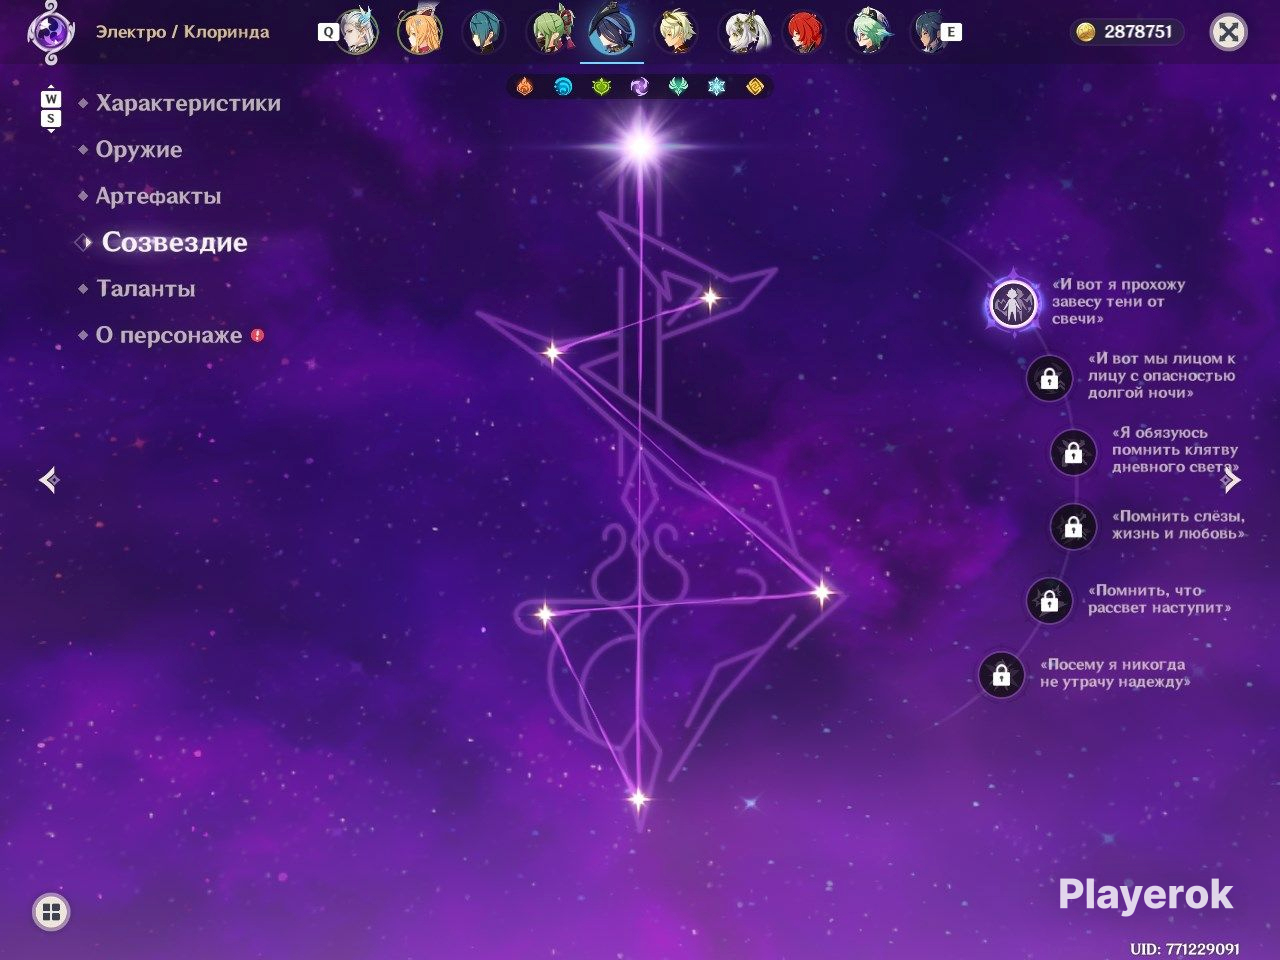
Task: Click the UID: 771229091 text
Action: 1185,948
